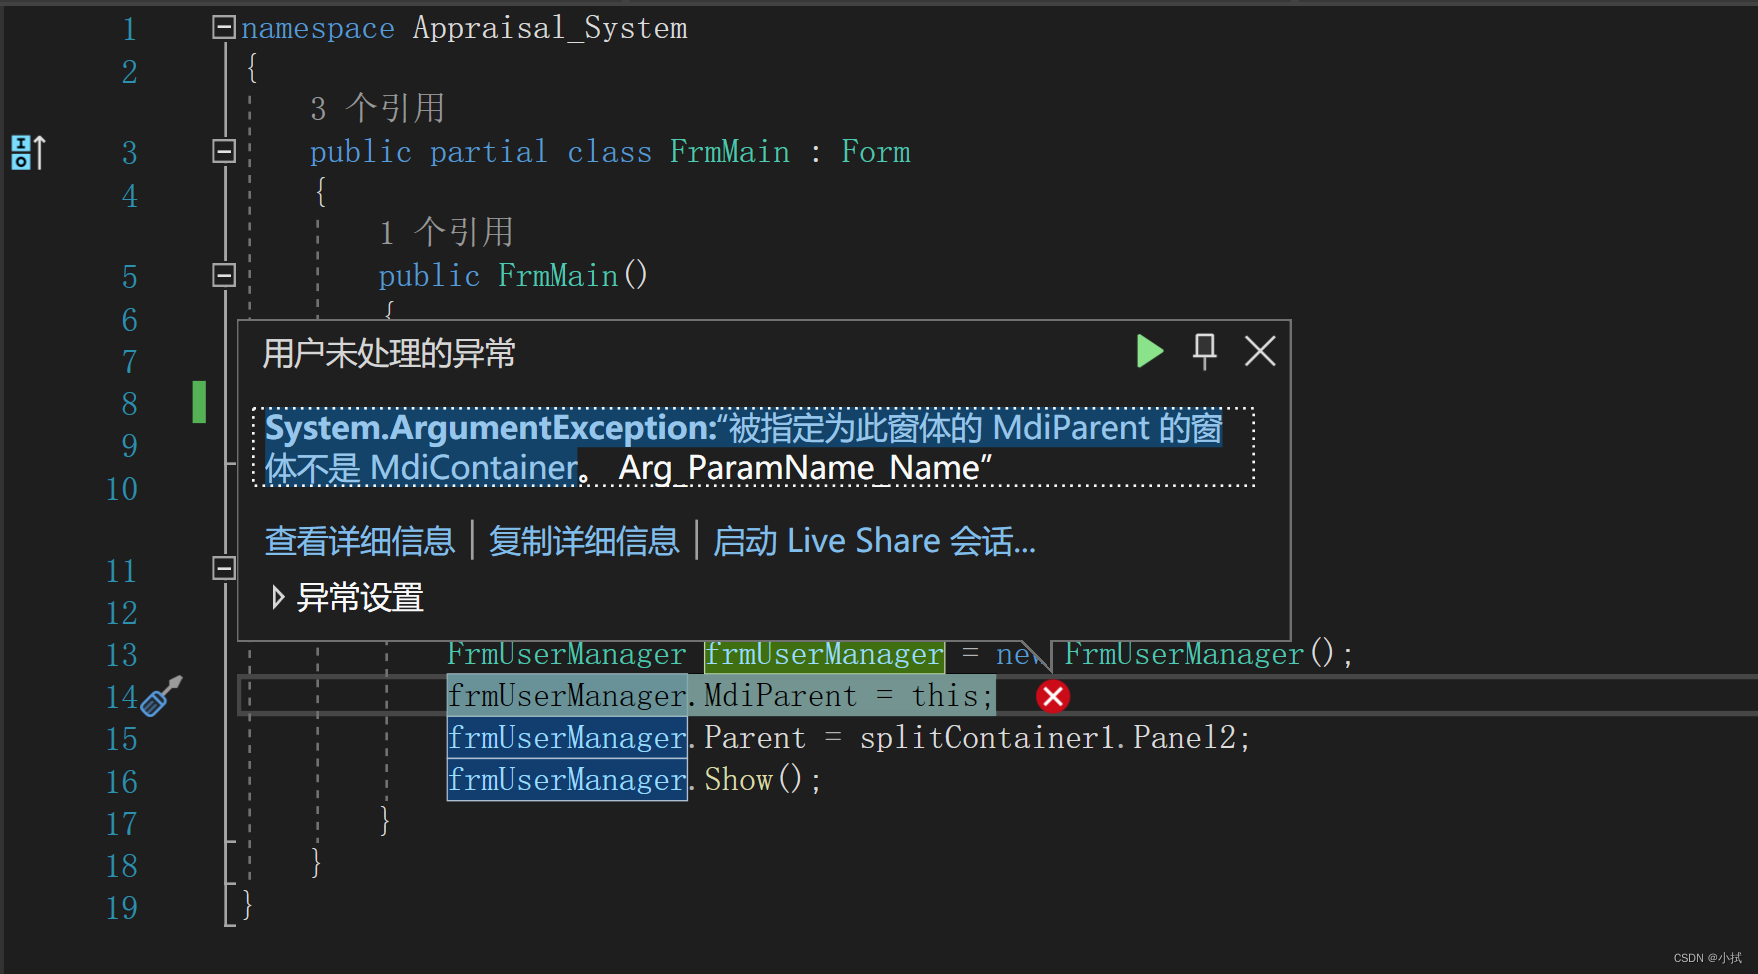Click the document outline icon in left margin
1758x974 pixels.
point(25,152)
